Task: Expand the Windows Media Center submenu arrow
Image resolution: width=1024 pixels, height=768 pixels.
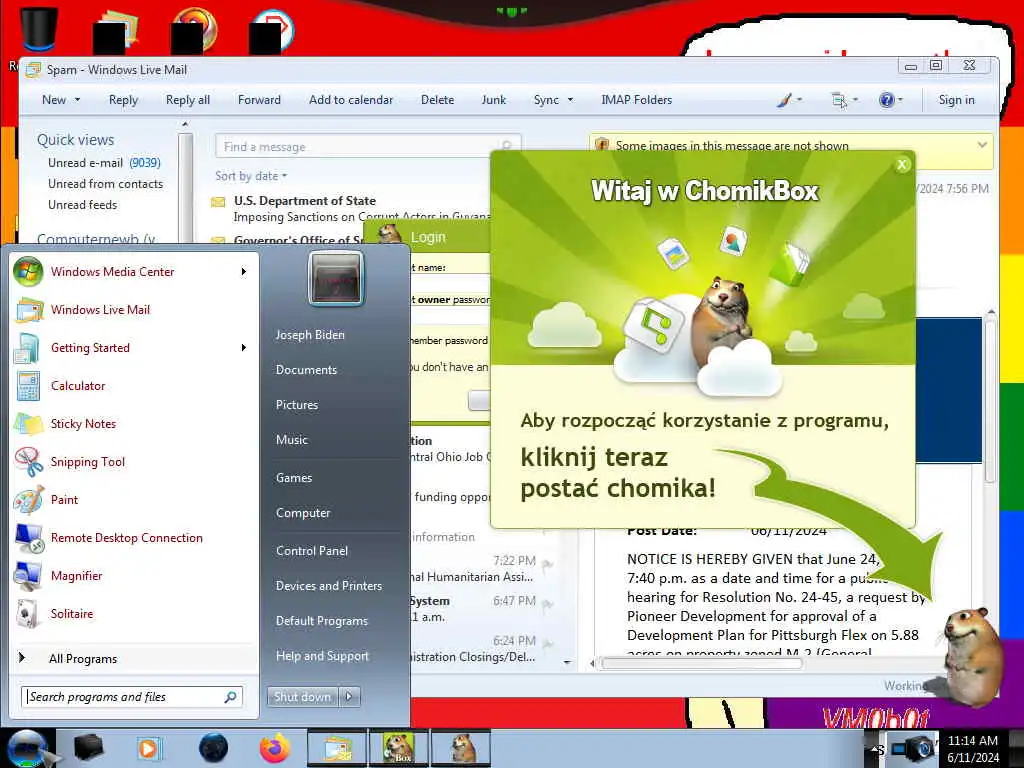Action: 244,272
